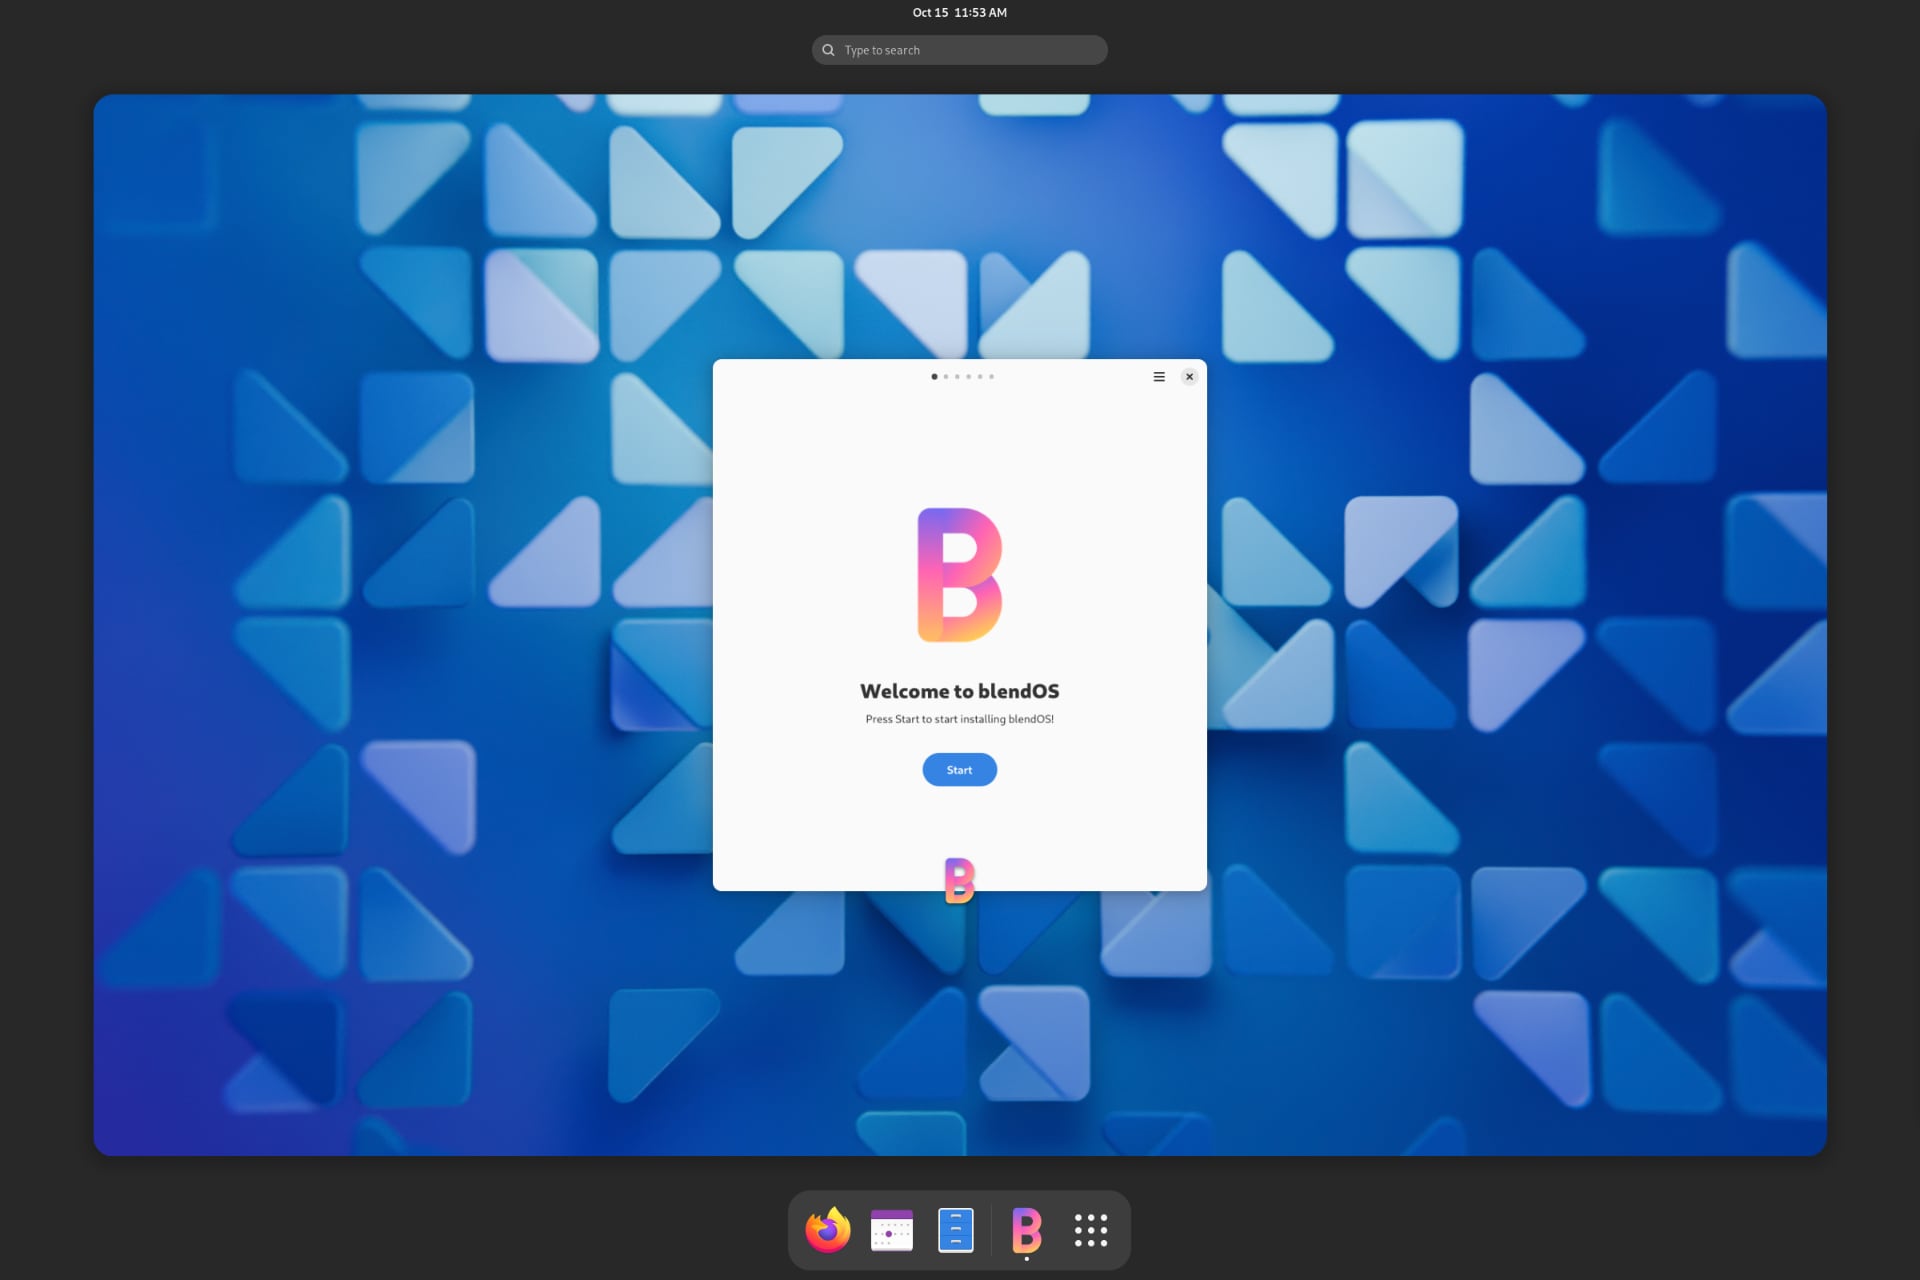Open the Files cabinet icon in dock
The image size is (1920, 1280).
(x=956, y=1230)
